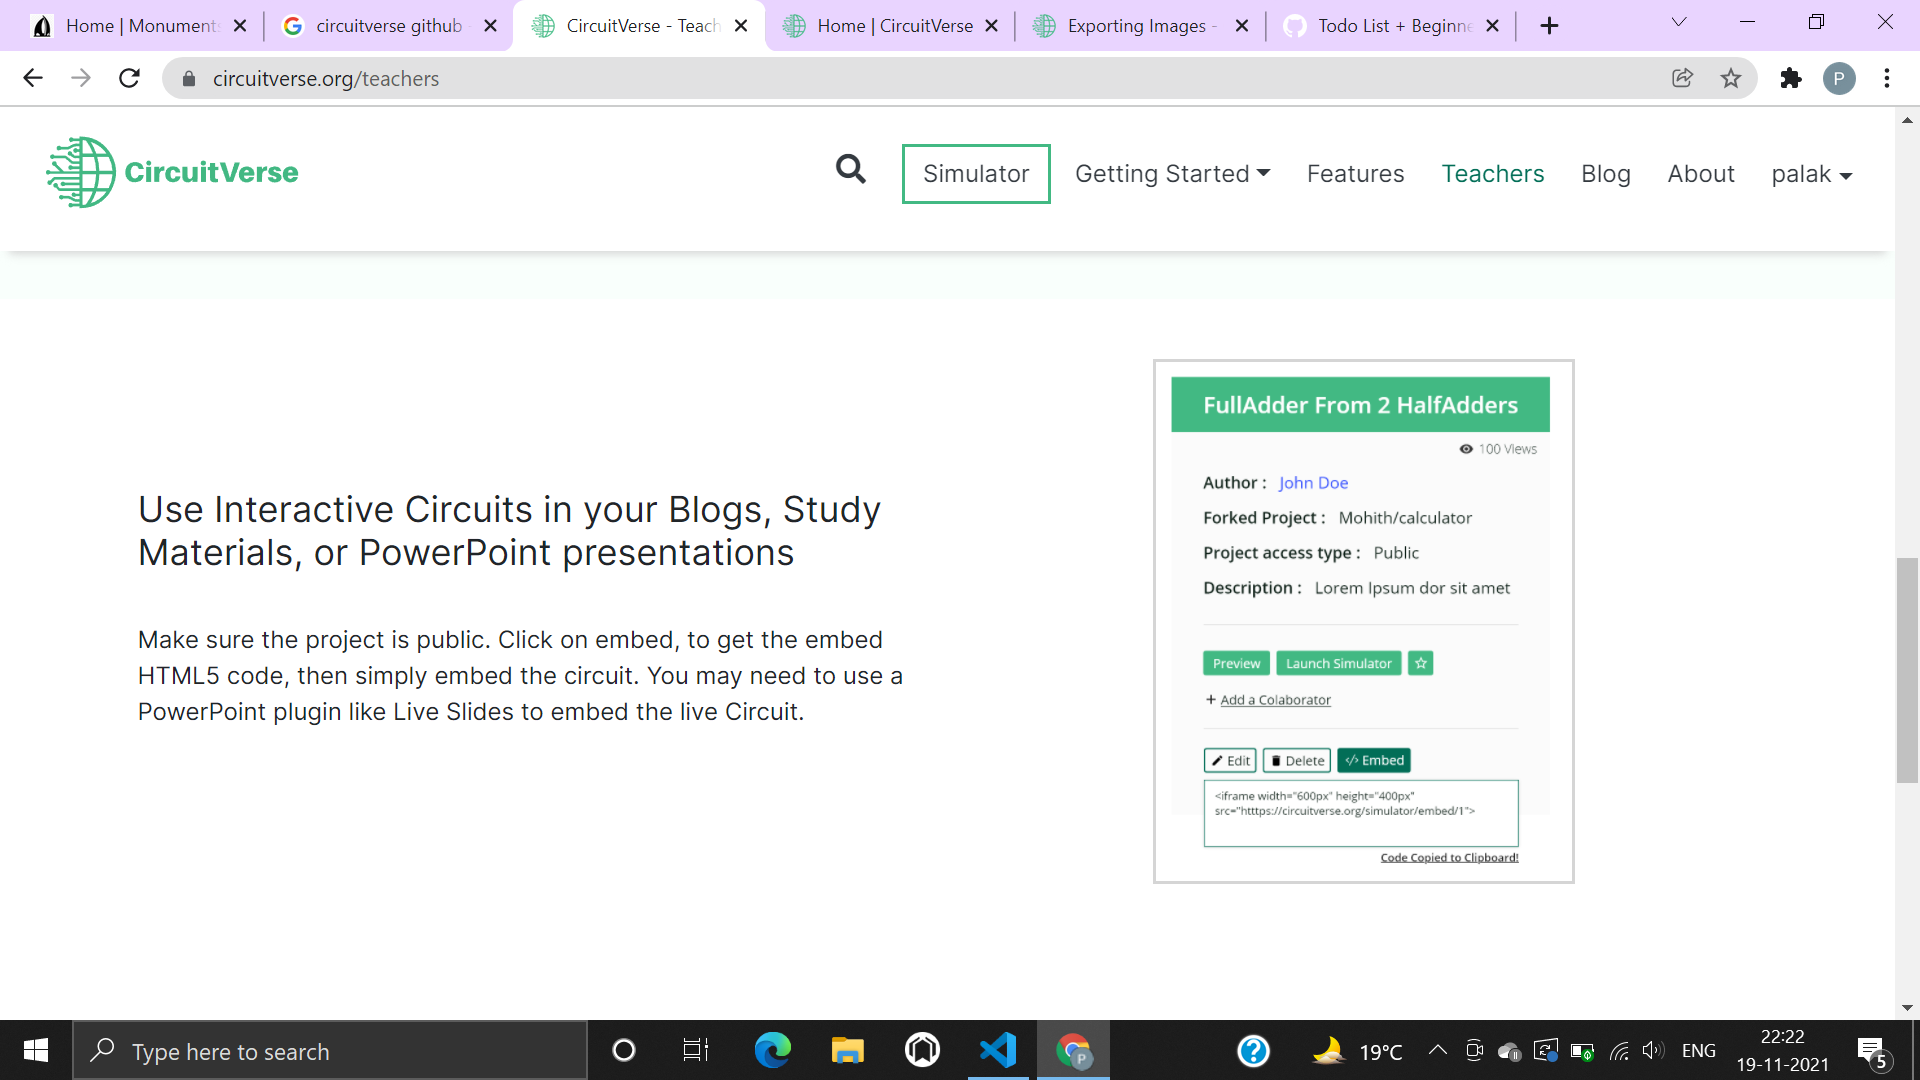
Task: Open the search icon in the navbar
Action: [851, 170]
